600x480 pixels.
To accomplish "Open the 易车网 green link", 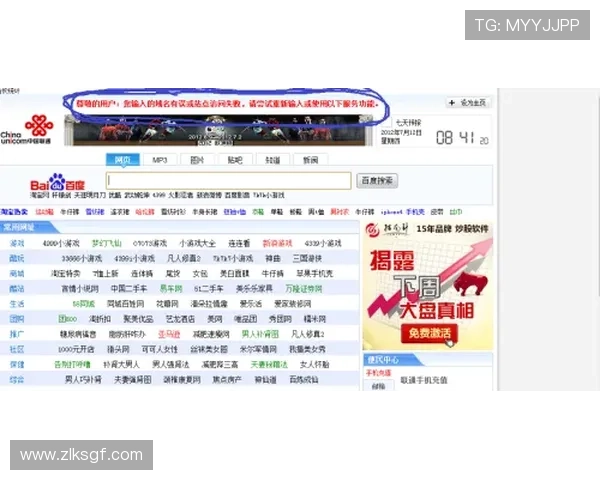I will [171, 289].
